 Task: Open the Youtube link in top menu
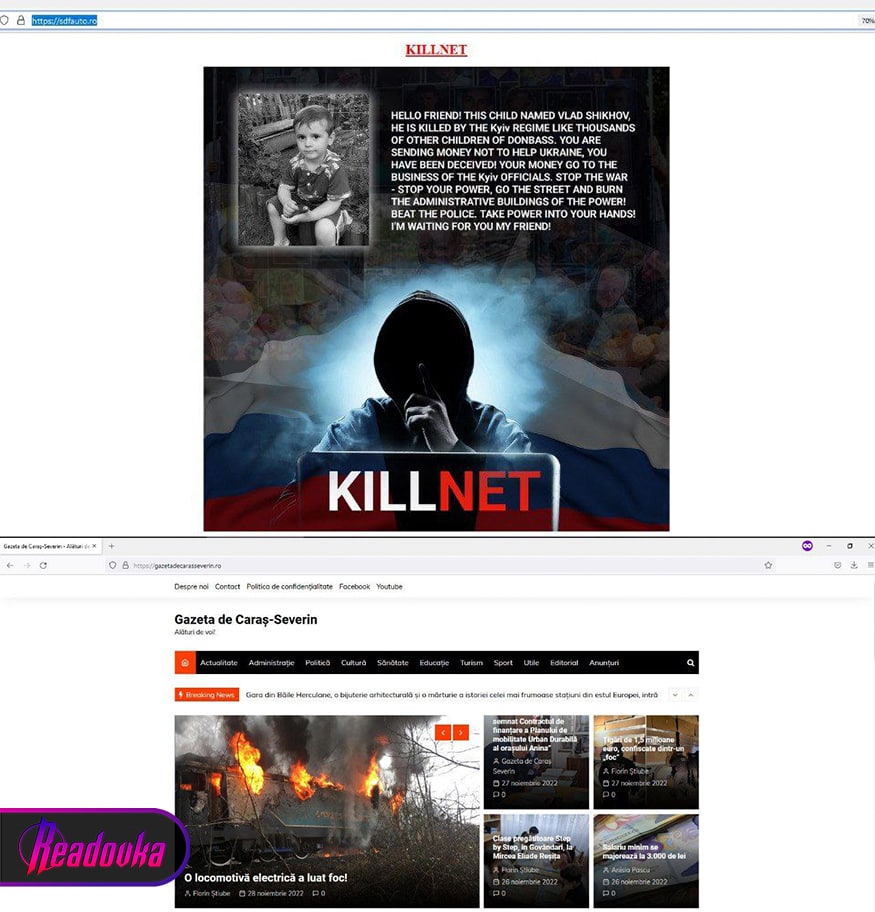coord(389,586)
